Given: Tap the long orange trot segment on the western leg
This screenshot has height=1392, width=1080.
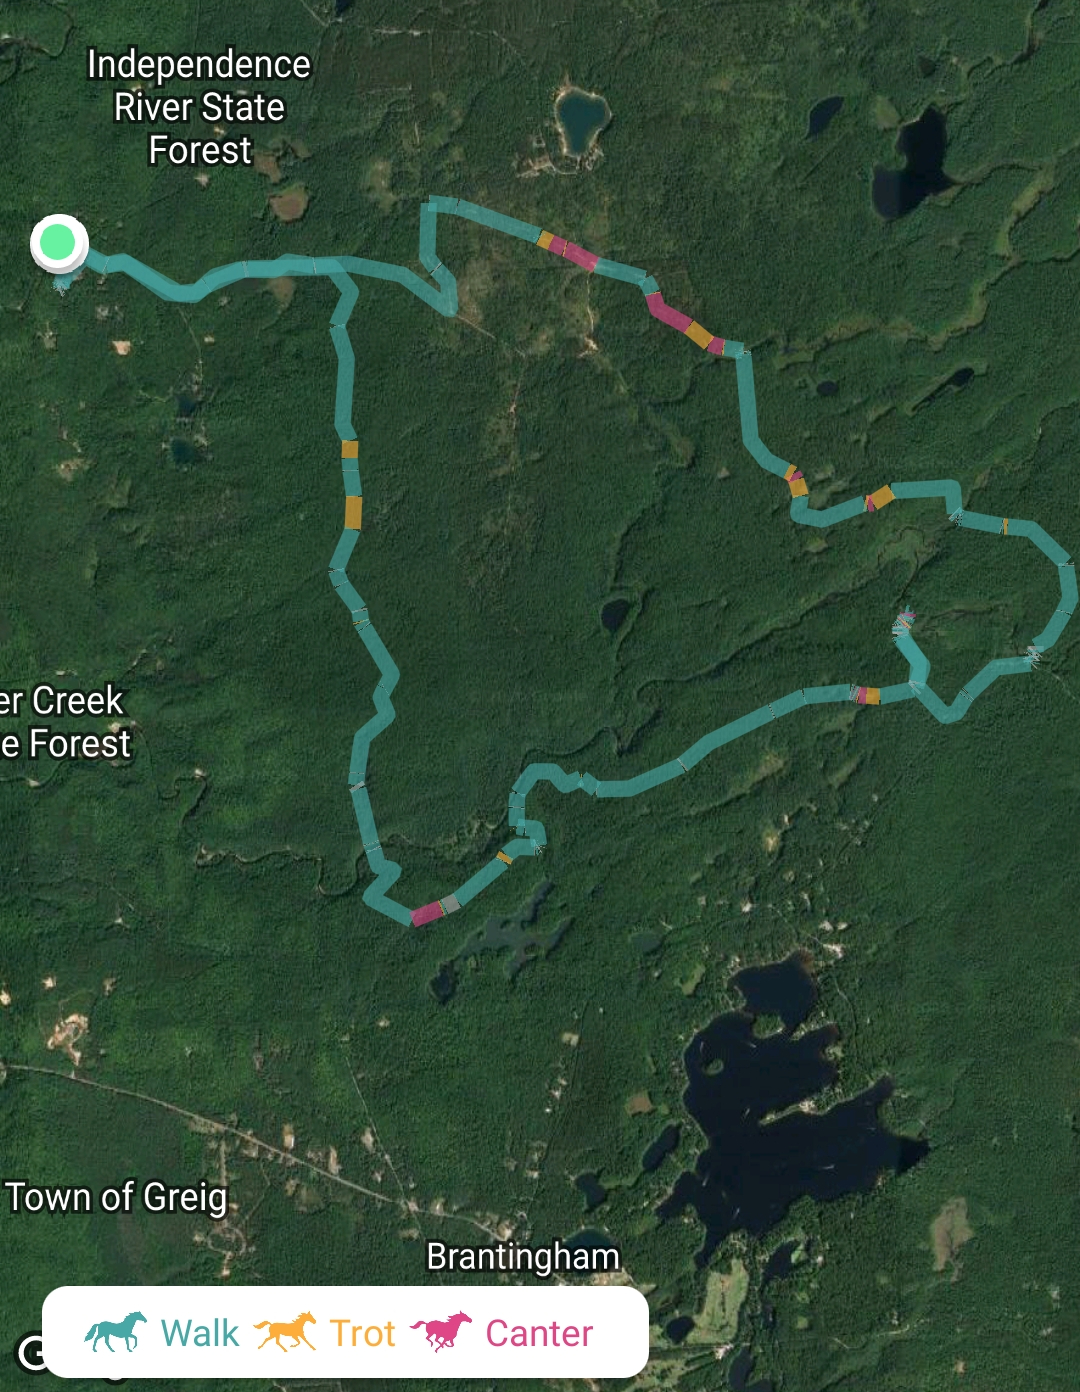Looking at the screenshot, I should click(x=353, y=512).
